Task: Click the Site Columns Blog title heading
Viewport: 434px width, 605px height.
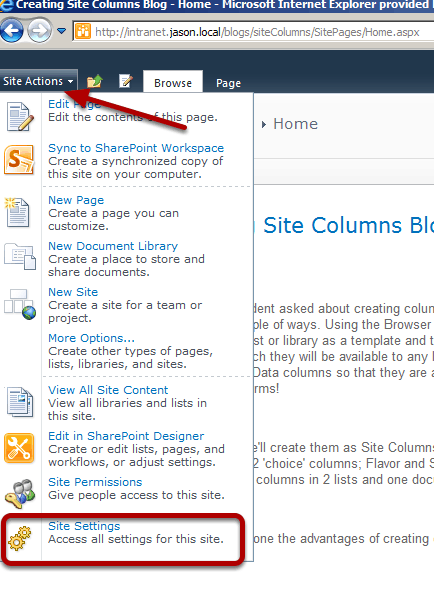Action: (348, 225)
